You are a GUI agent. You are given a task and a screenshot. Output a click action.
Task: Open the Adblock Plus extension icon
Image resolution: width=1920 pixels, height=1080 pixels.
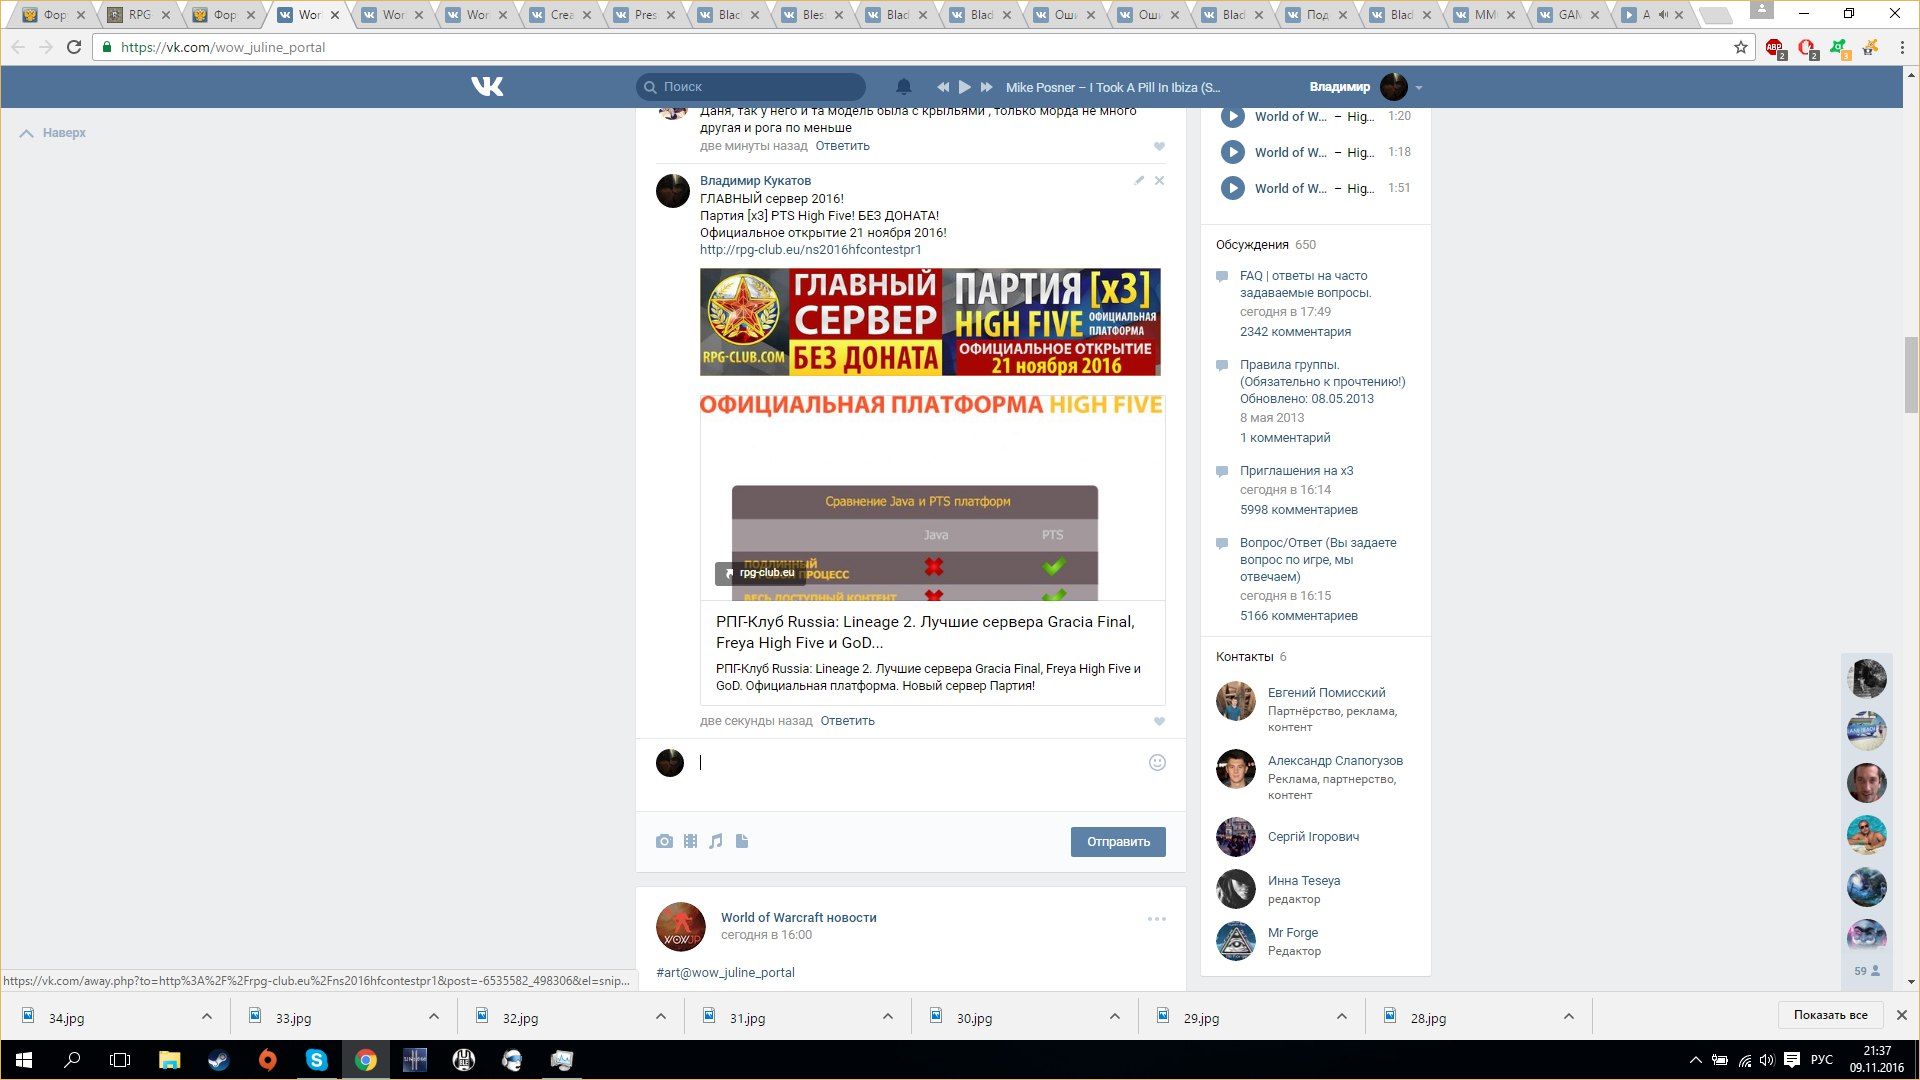tap(1775, 47)
